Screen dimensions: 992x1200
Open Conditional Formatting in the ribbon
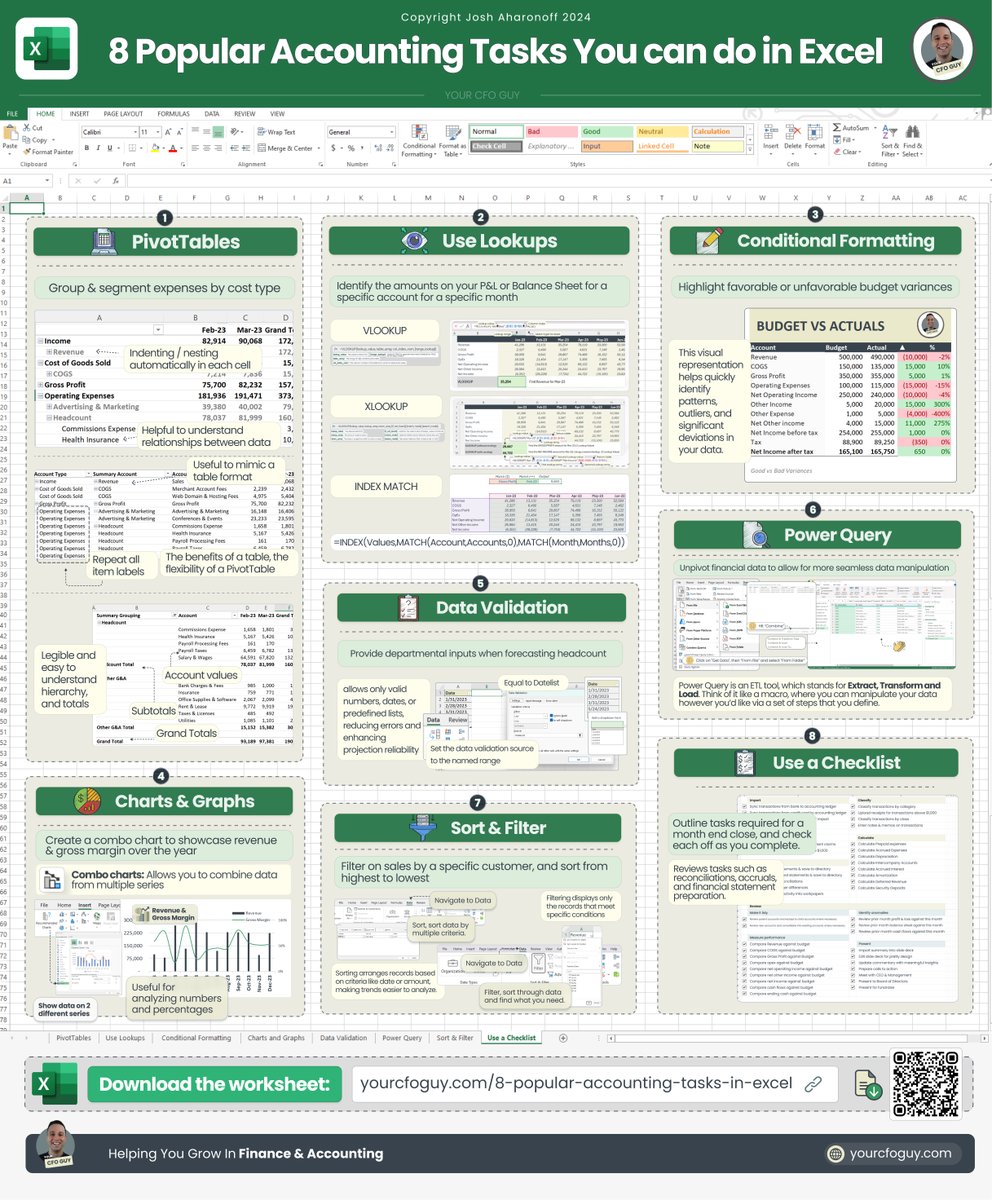(x=418, y=141)
